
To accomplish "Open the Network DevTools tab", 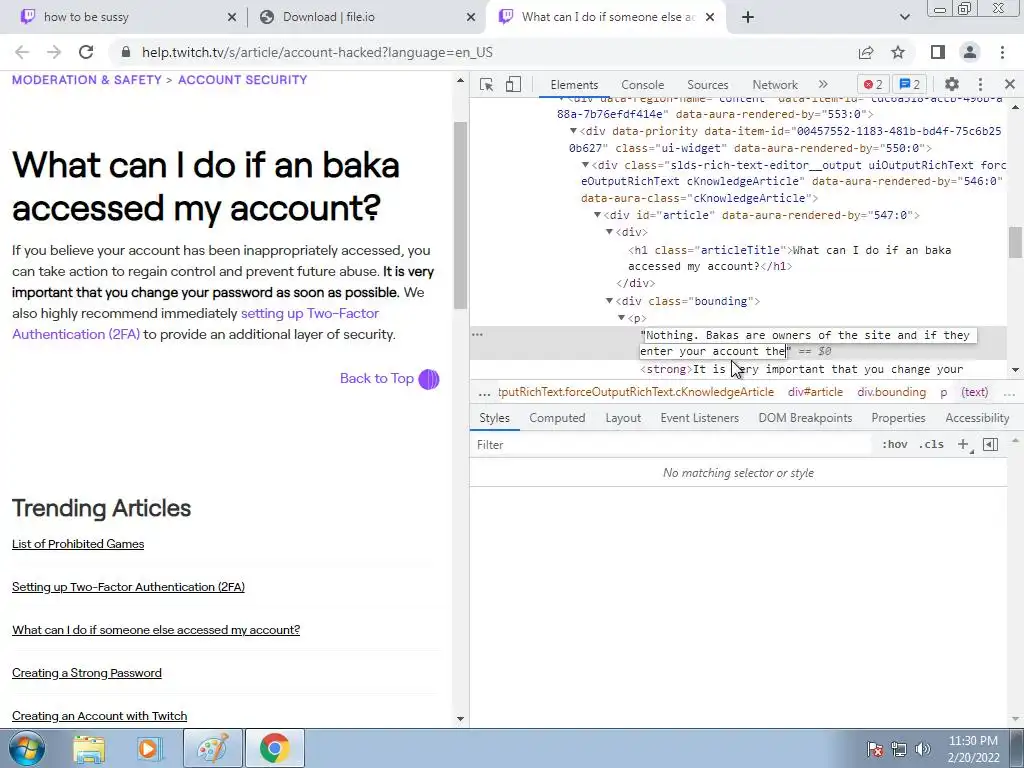I will point(775,84).
